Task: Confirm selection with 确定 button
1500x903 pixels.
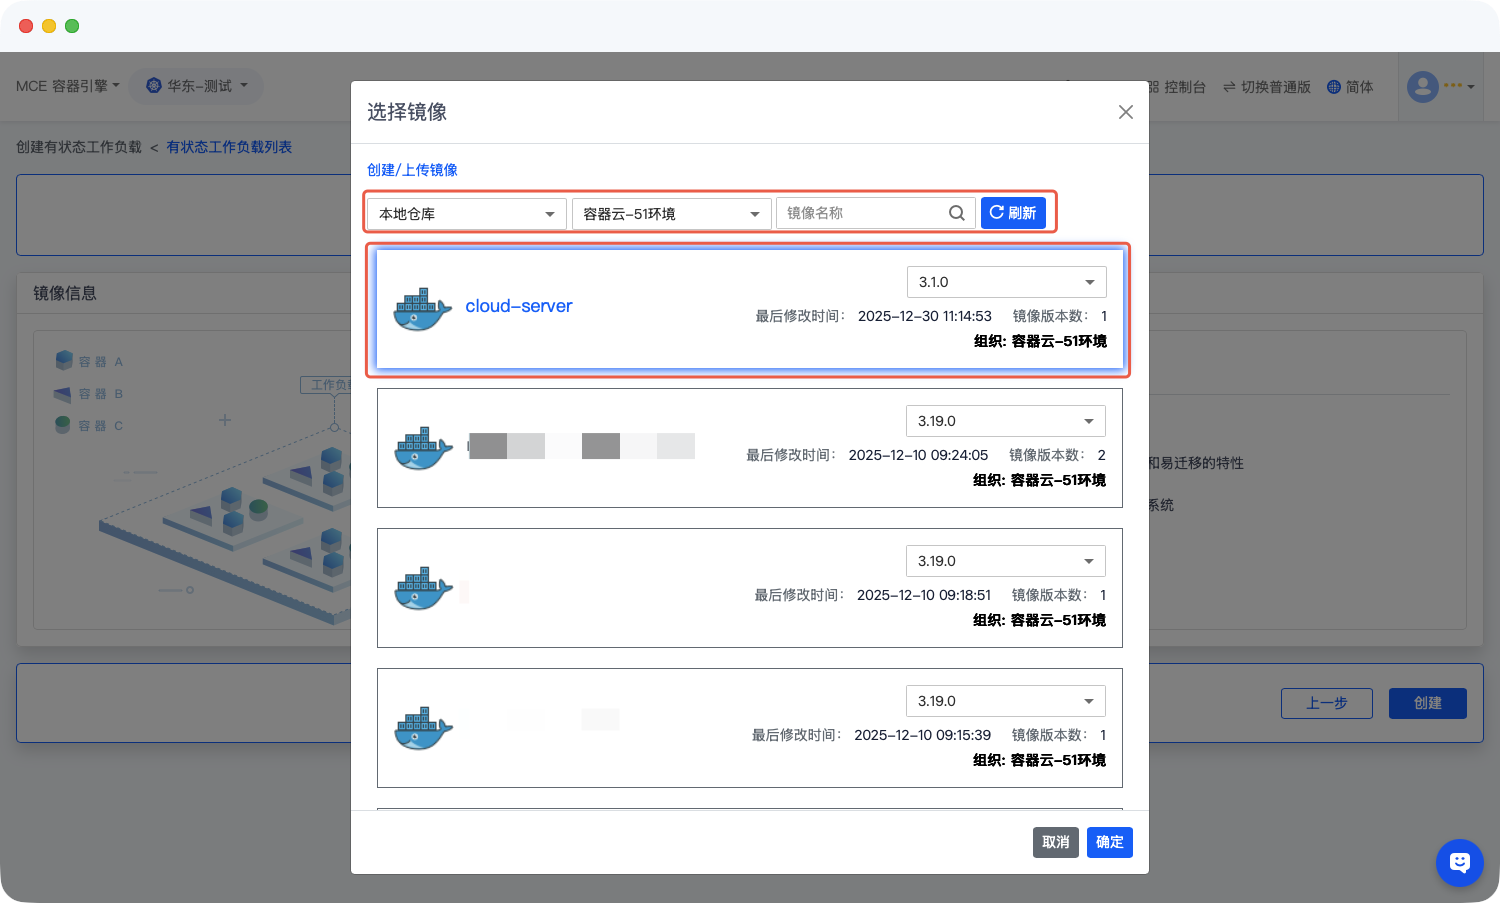Action: click(x=1109, y=842)
